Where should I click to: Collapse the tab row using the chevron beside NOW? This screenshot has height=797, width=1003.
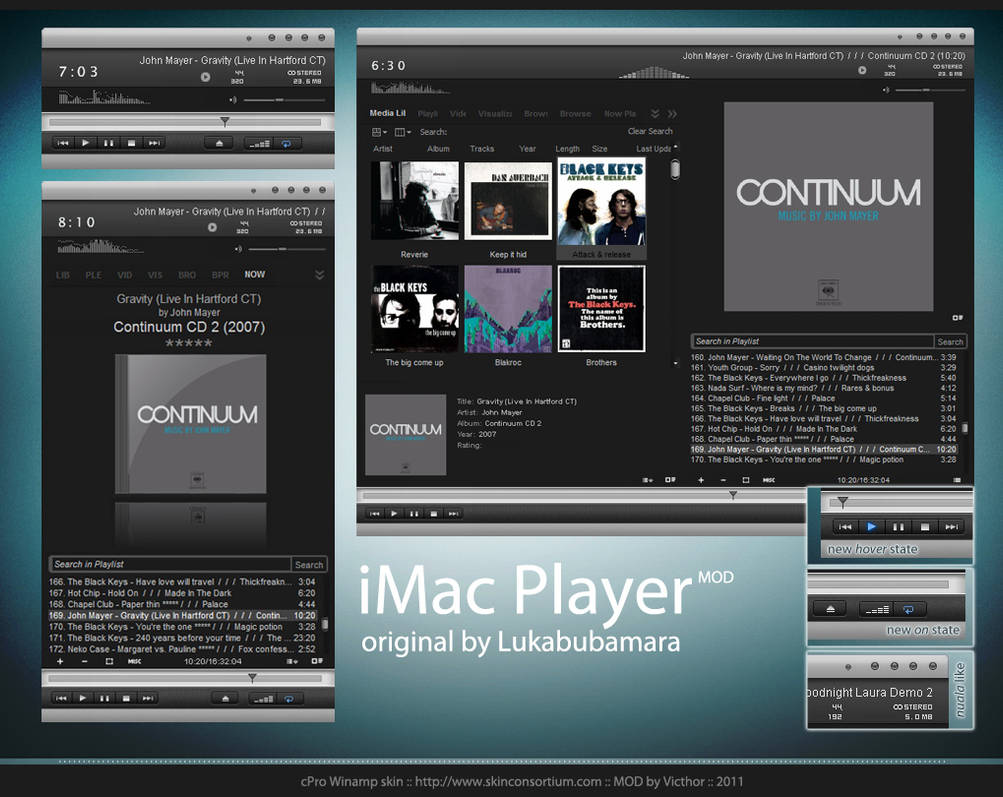(317, 274)
